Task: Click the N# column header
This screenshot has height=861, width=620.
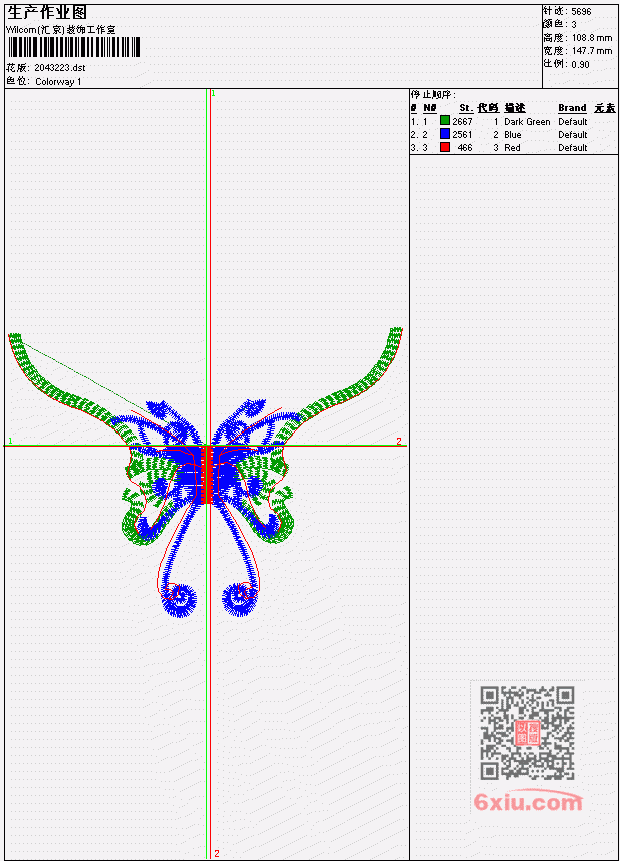Action: (429, 108)
